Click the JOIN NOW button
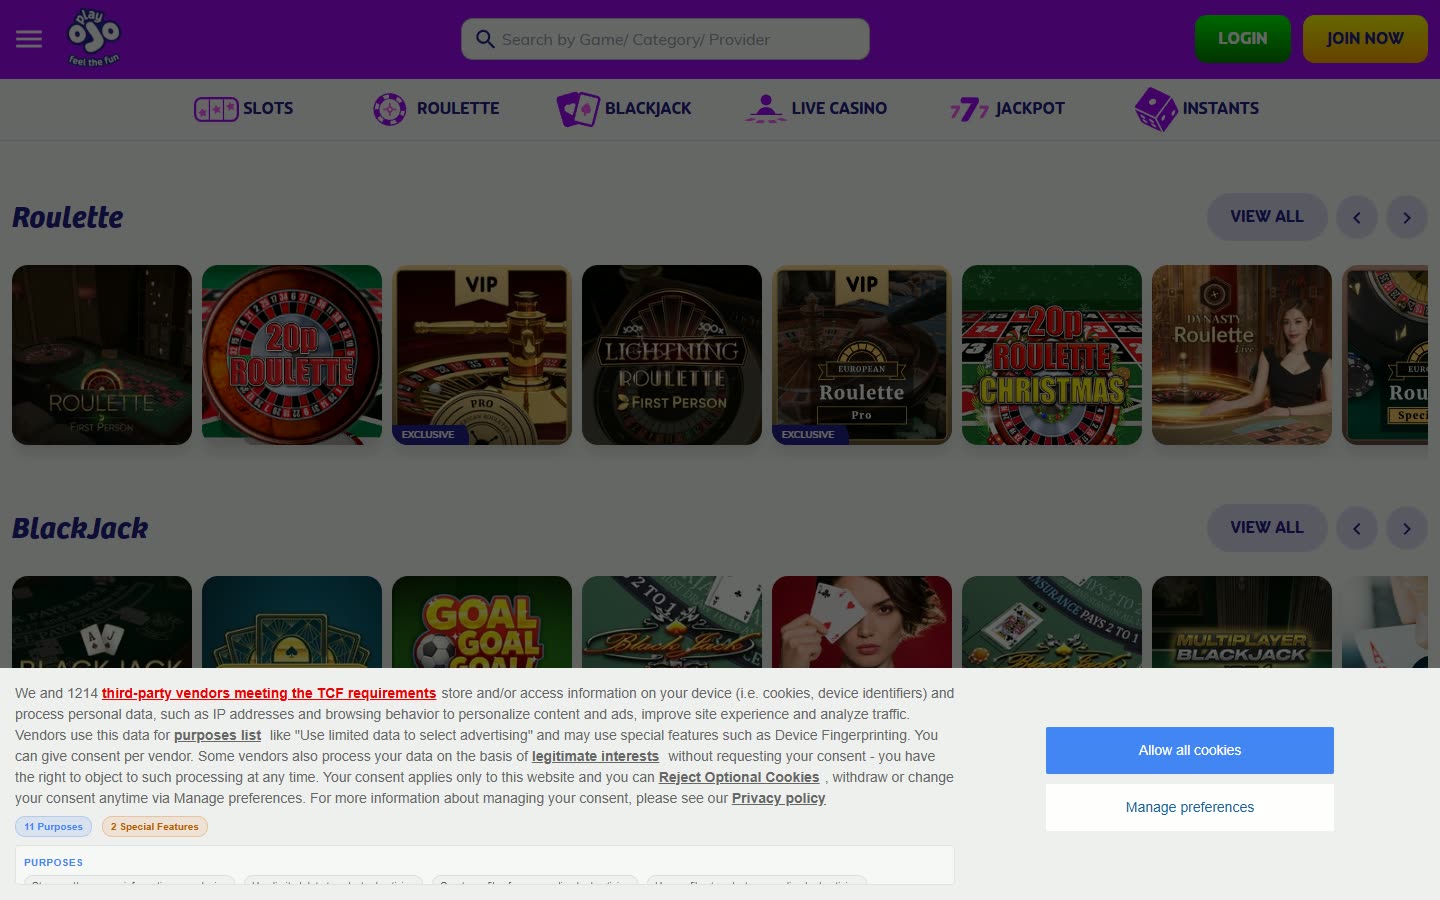1440x900 pixels. 1365,39
